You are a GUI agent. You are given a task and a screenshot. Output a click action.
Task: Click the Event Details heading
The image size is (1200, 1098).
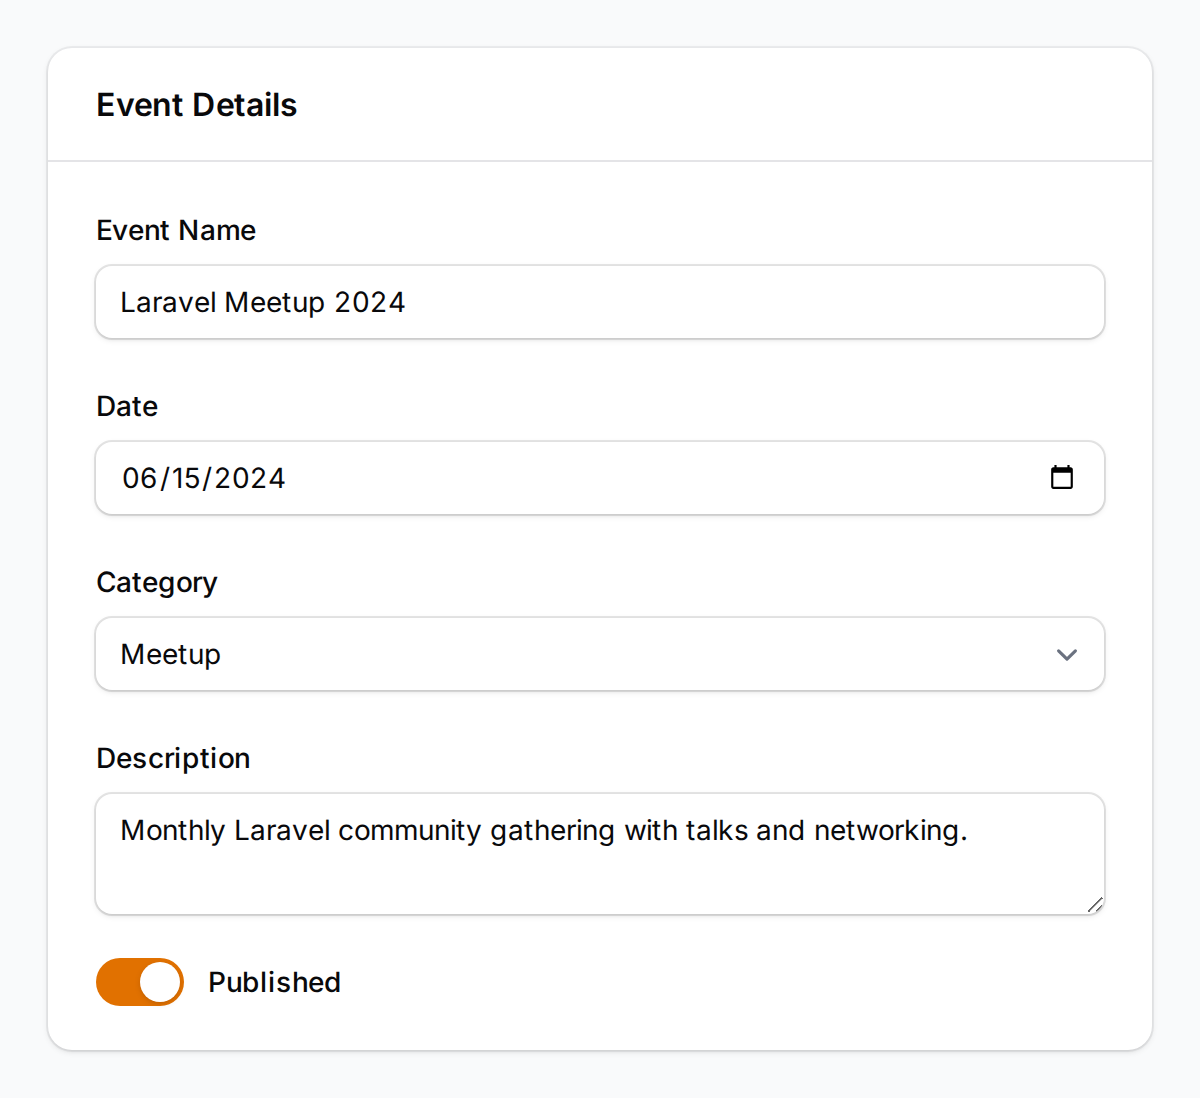click(197, 105)
